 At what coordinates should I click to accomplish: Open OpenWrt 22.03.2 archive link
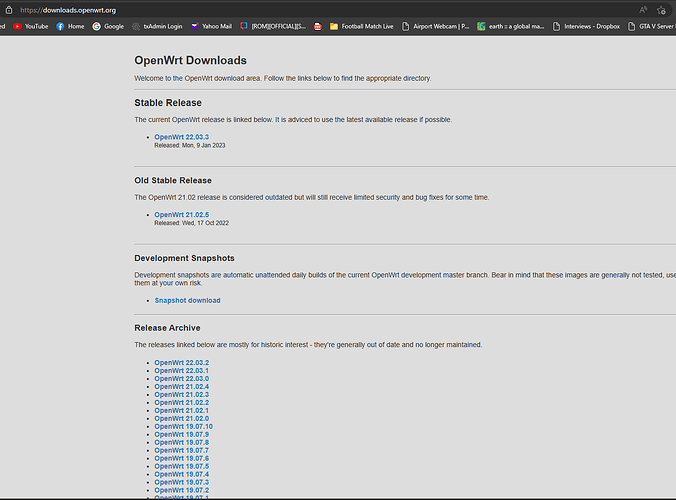tap(182, 362)
